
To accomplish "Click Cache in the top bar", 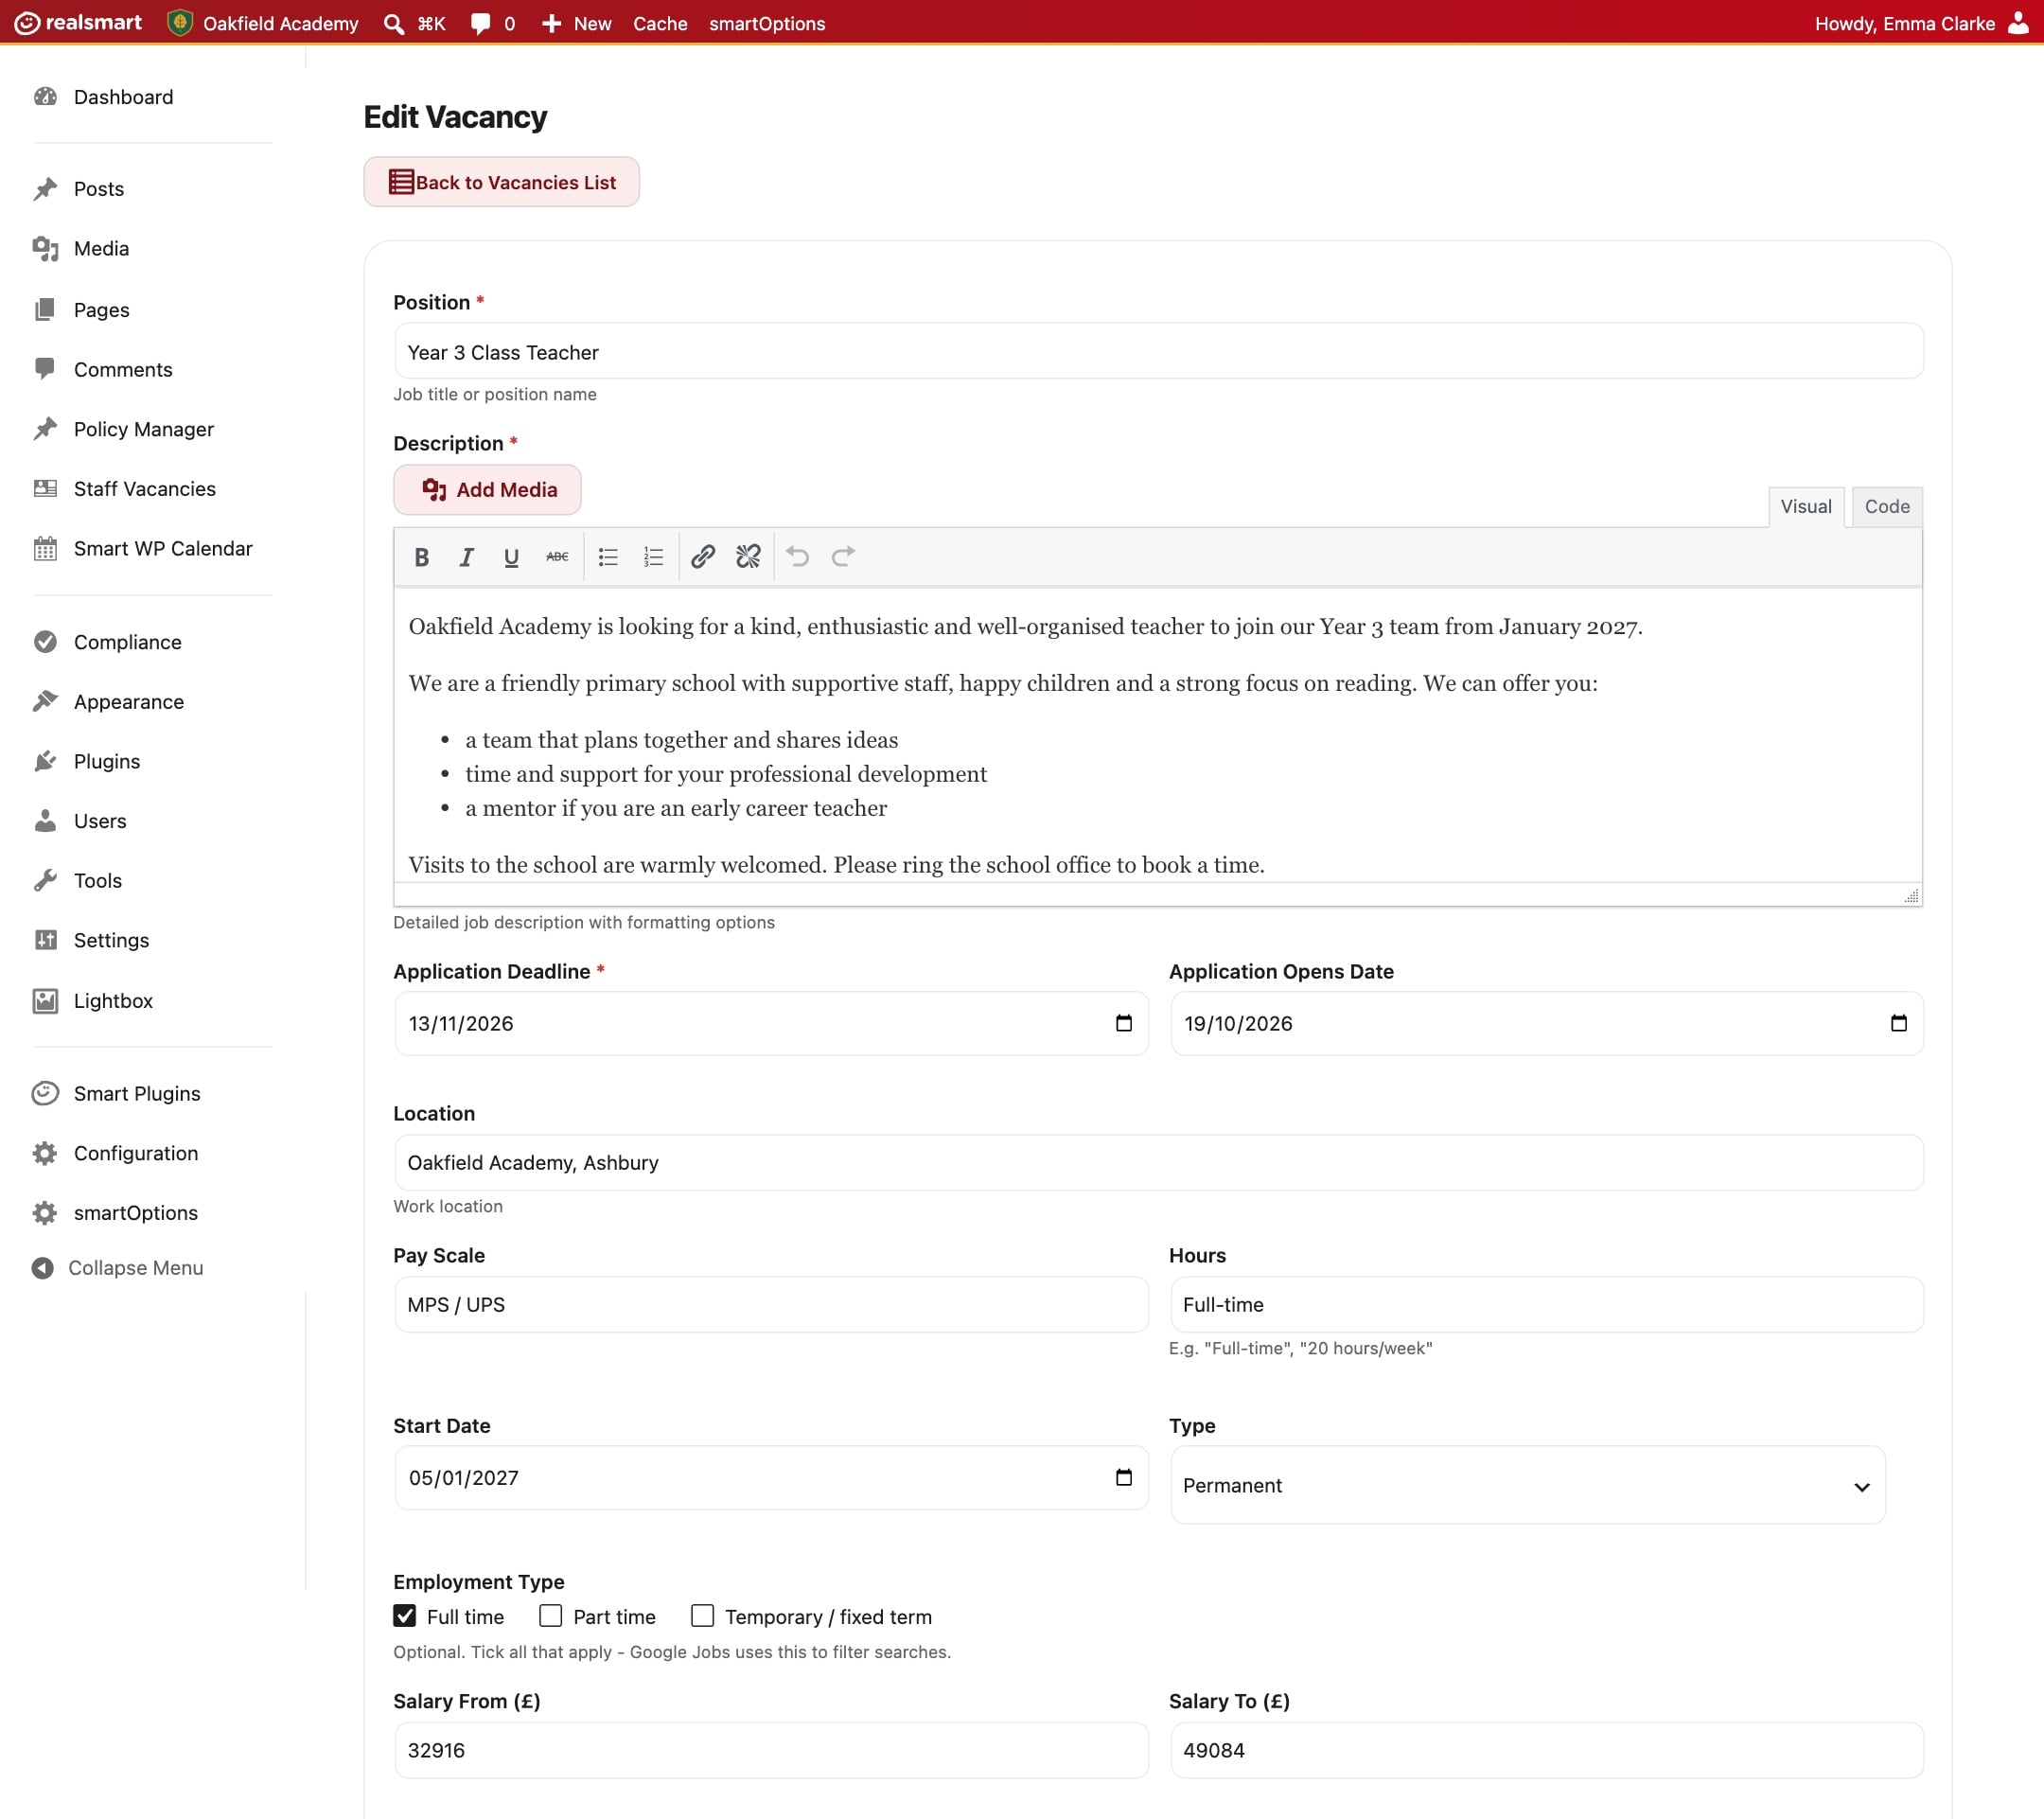I will pyautogui.click(x=660, y=23).
